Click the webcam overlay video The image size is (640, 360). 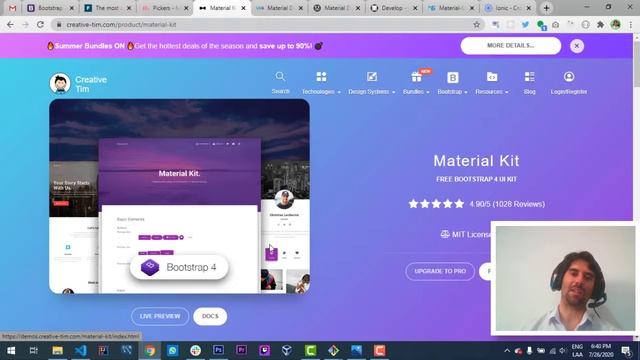(x=565, y=278)
